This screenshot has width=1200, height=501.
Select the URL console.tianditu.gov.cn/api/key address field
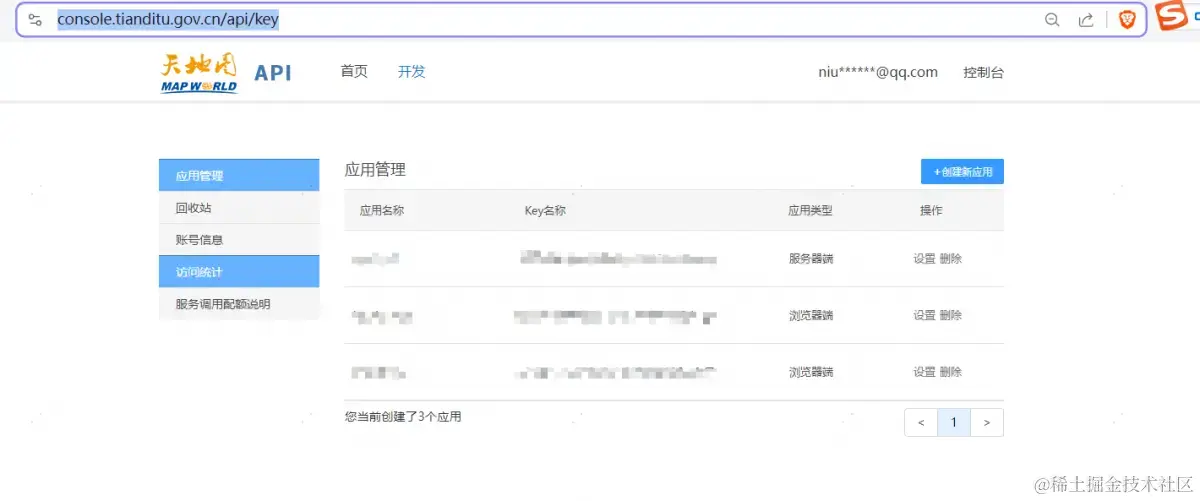click(167, 20)
